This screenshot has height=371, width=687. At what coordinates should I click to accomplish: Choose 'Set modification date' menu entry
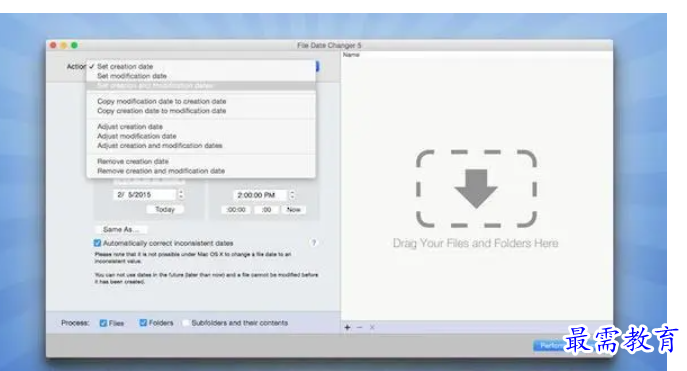[x=201, y=76]
